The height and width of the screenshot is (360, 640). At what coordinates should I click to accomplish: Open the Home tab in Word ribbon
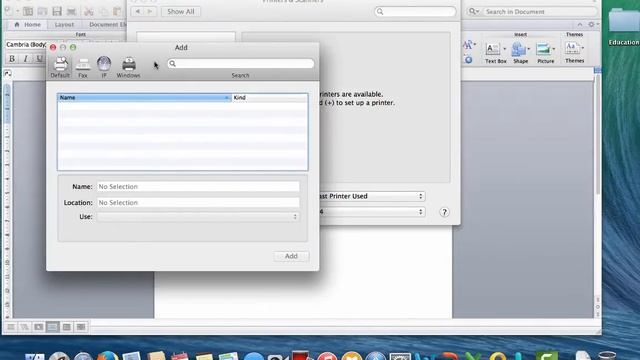[28, 24]
